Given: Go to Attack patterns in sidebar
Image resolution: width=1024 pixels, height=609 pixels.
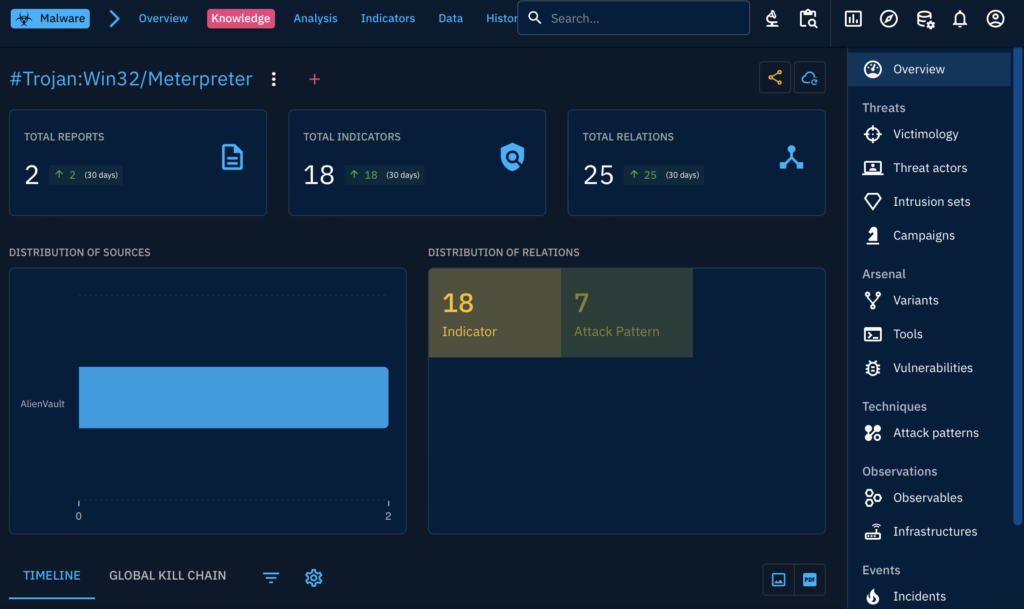Looking at the screenshot, I should (x=935, y=433).
